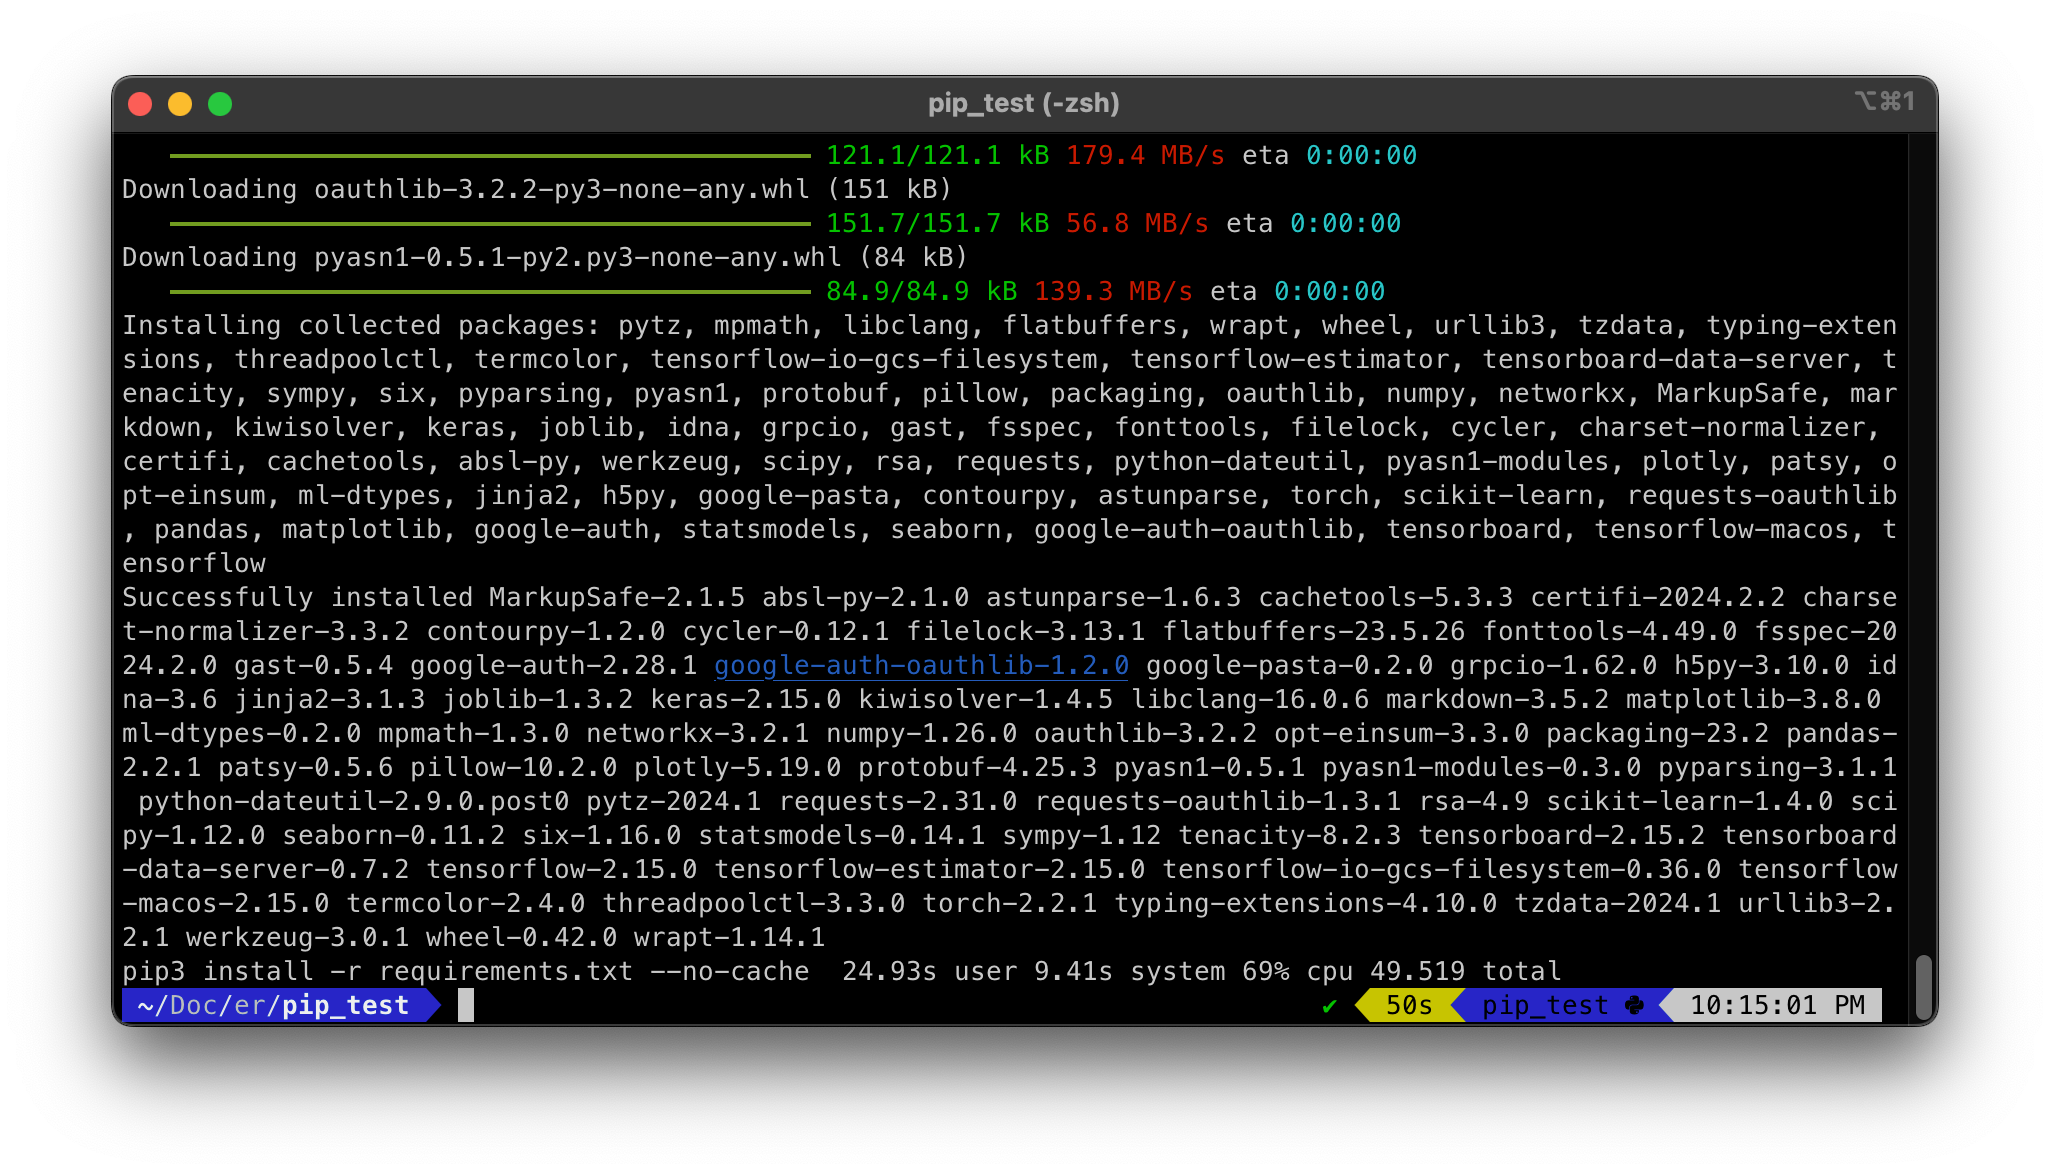The image size is (2050, 1174).
Task: Click the pip_test (-zsh) title bar text
Action: coord(1023,103)
